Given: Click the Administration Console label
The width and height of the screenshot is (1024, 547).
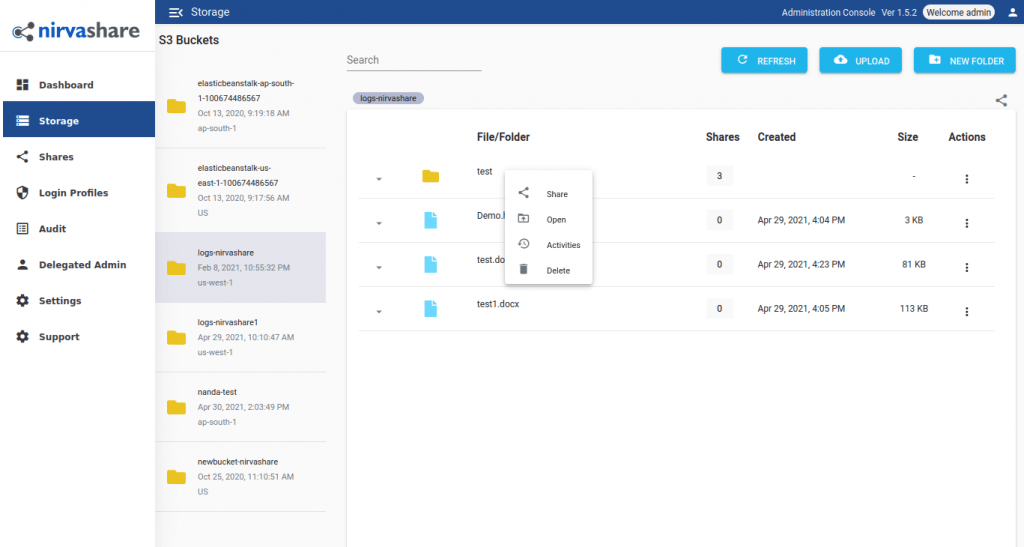Looking at the screenshot, I should [828, 12].
